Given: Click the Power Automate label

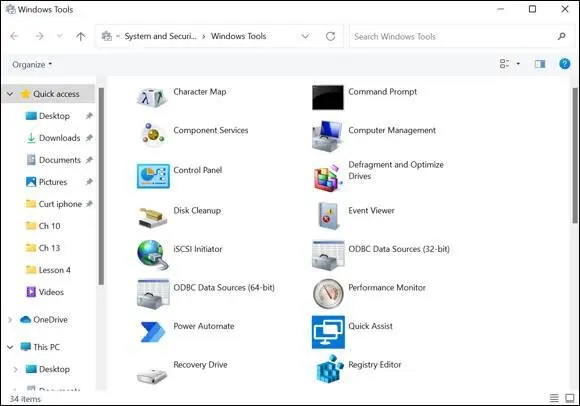Looking at the screenshot, I should (x=204, y=326).
